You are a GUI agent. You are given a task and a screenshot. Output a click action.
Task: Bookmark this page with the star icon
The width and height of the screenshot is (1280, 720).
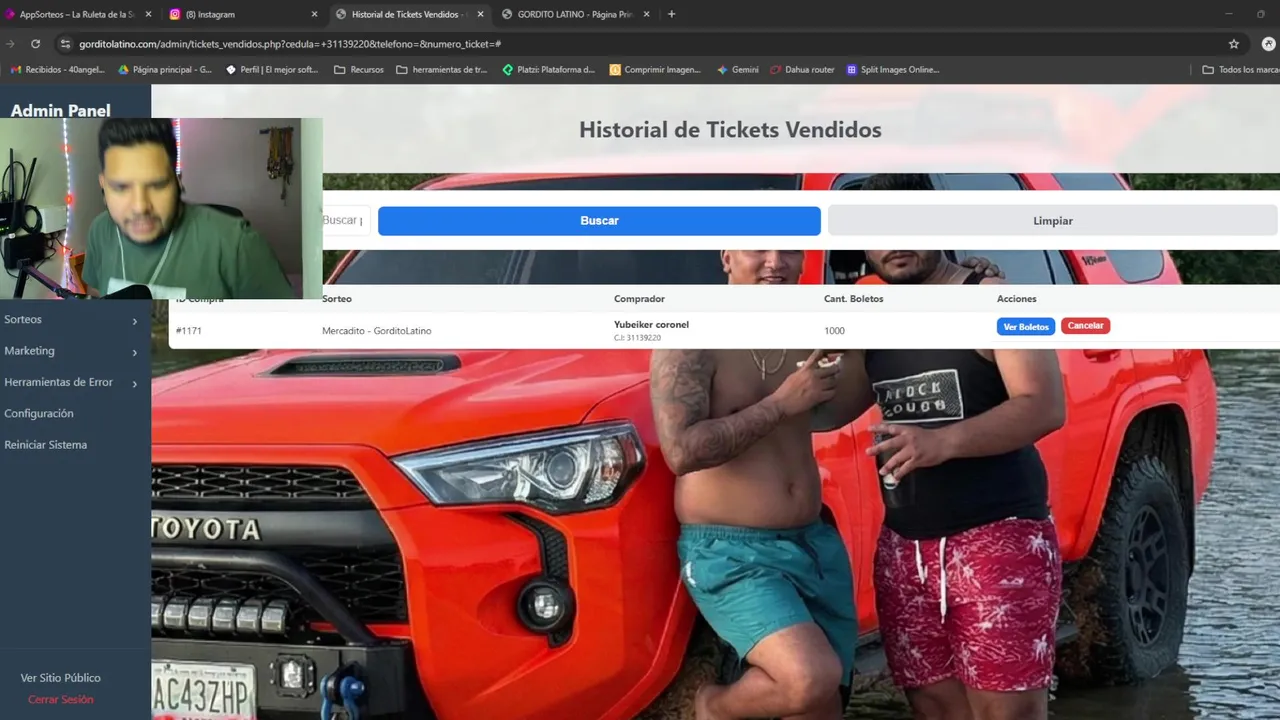coord(1234,44)
